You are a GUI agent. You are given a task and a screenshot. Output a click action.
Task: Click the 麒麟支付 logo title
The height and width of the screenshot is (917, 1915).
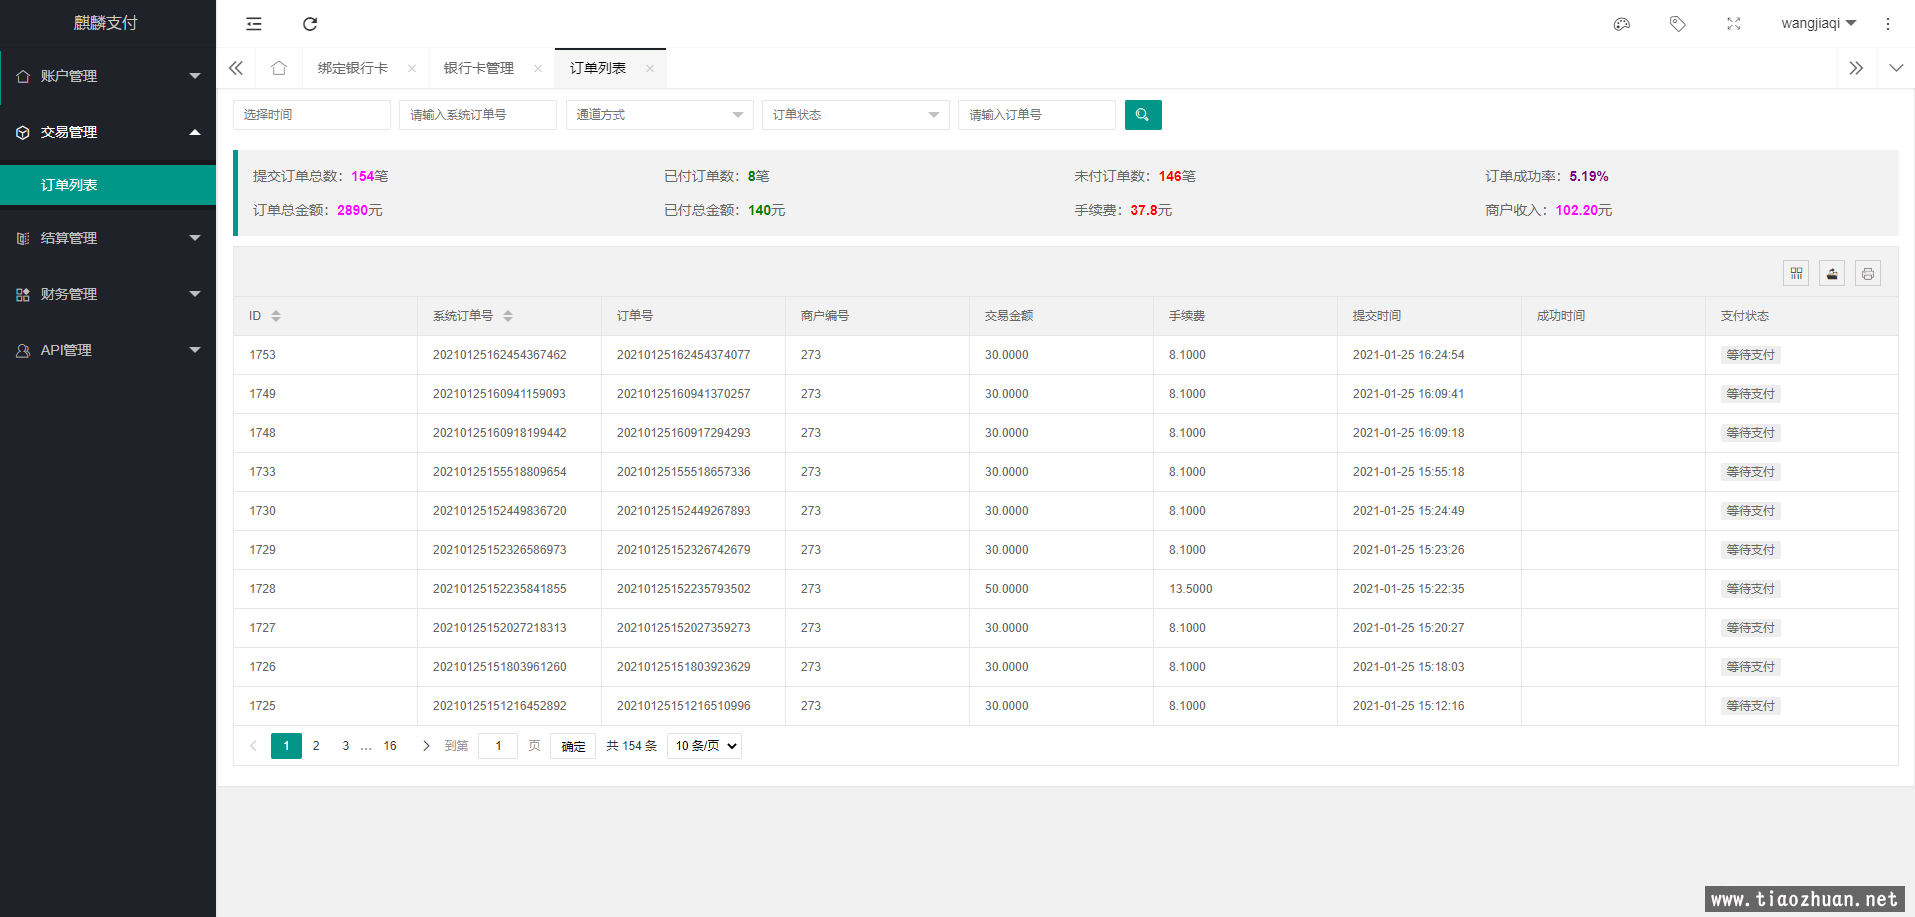(106, 23)
